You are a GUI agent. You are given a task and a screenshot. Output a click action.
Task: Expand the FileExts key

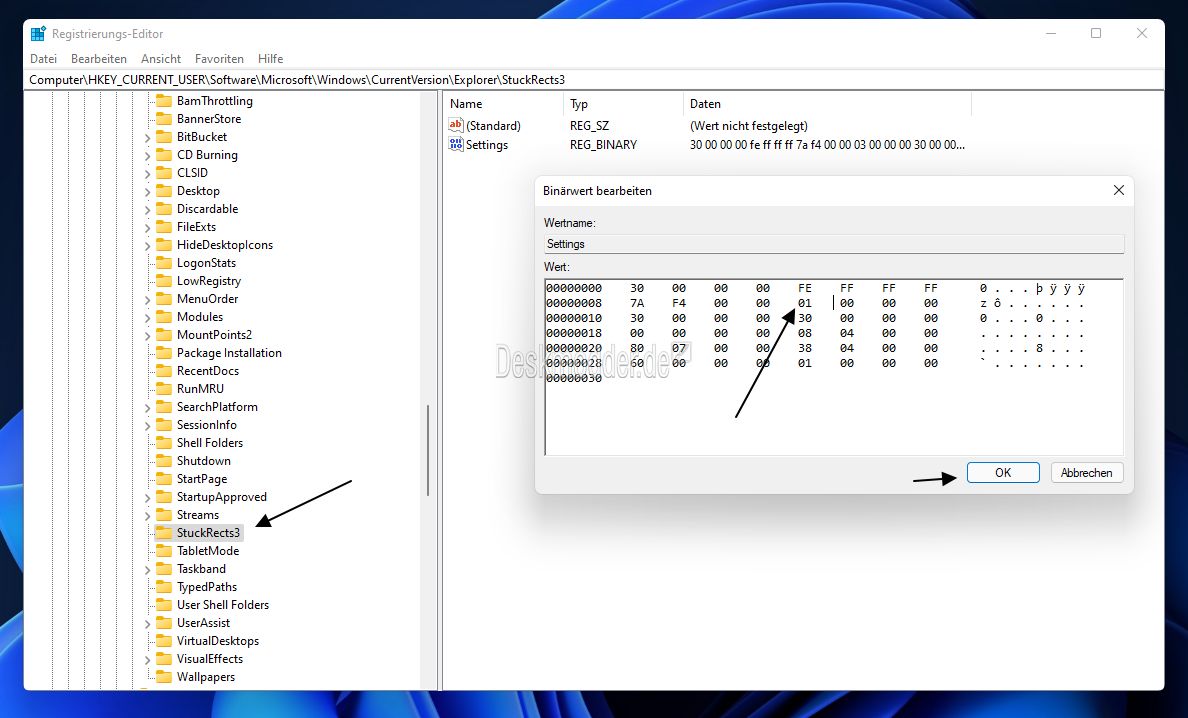(147, 227)
